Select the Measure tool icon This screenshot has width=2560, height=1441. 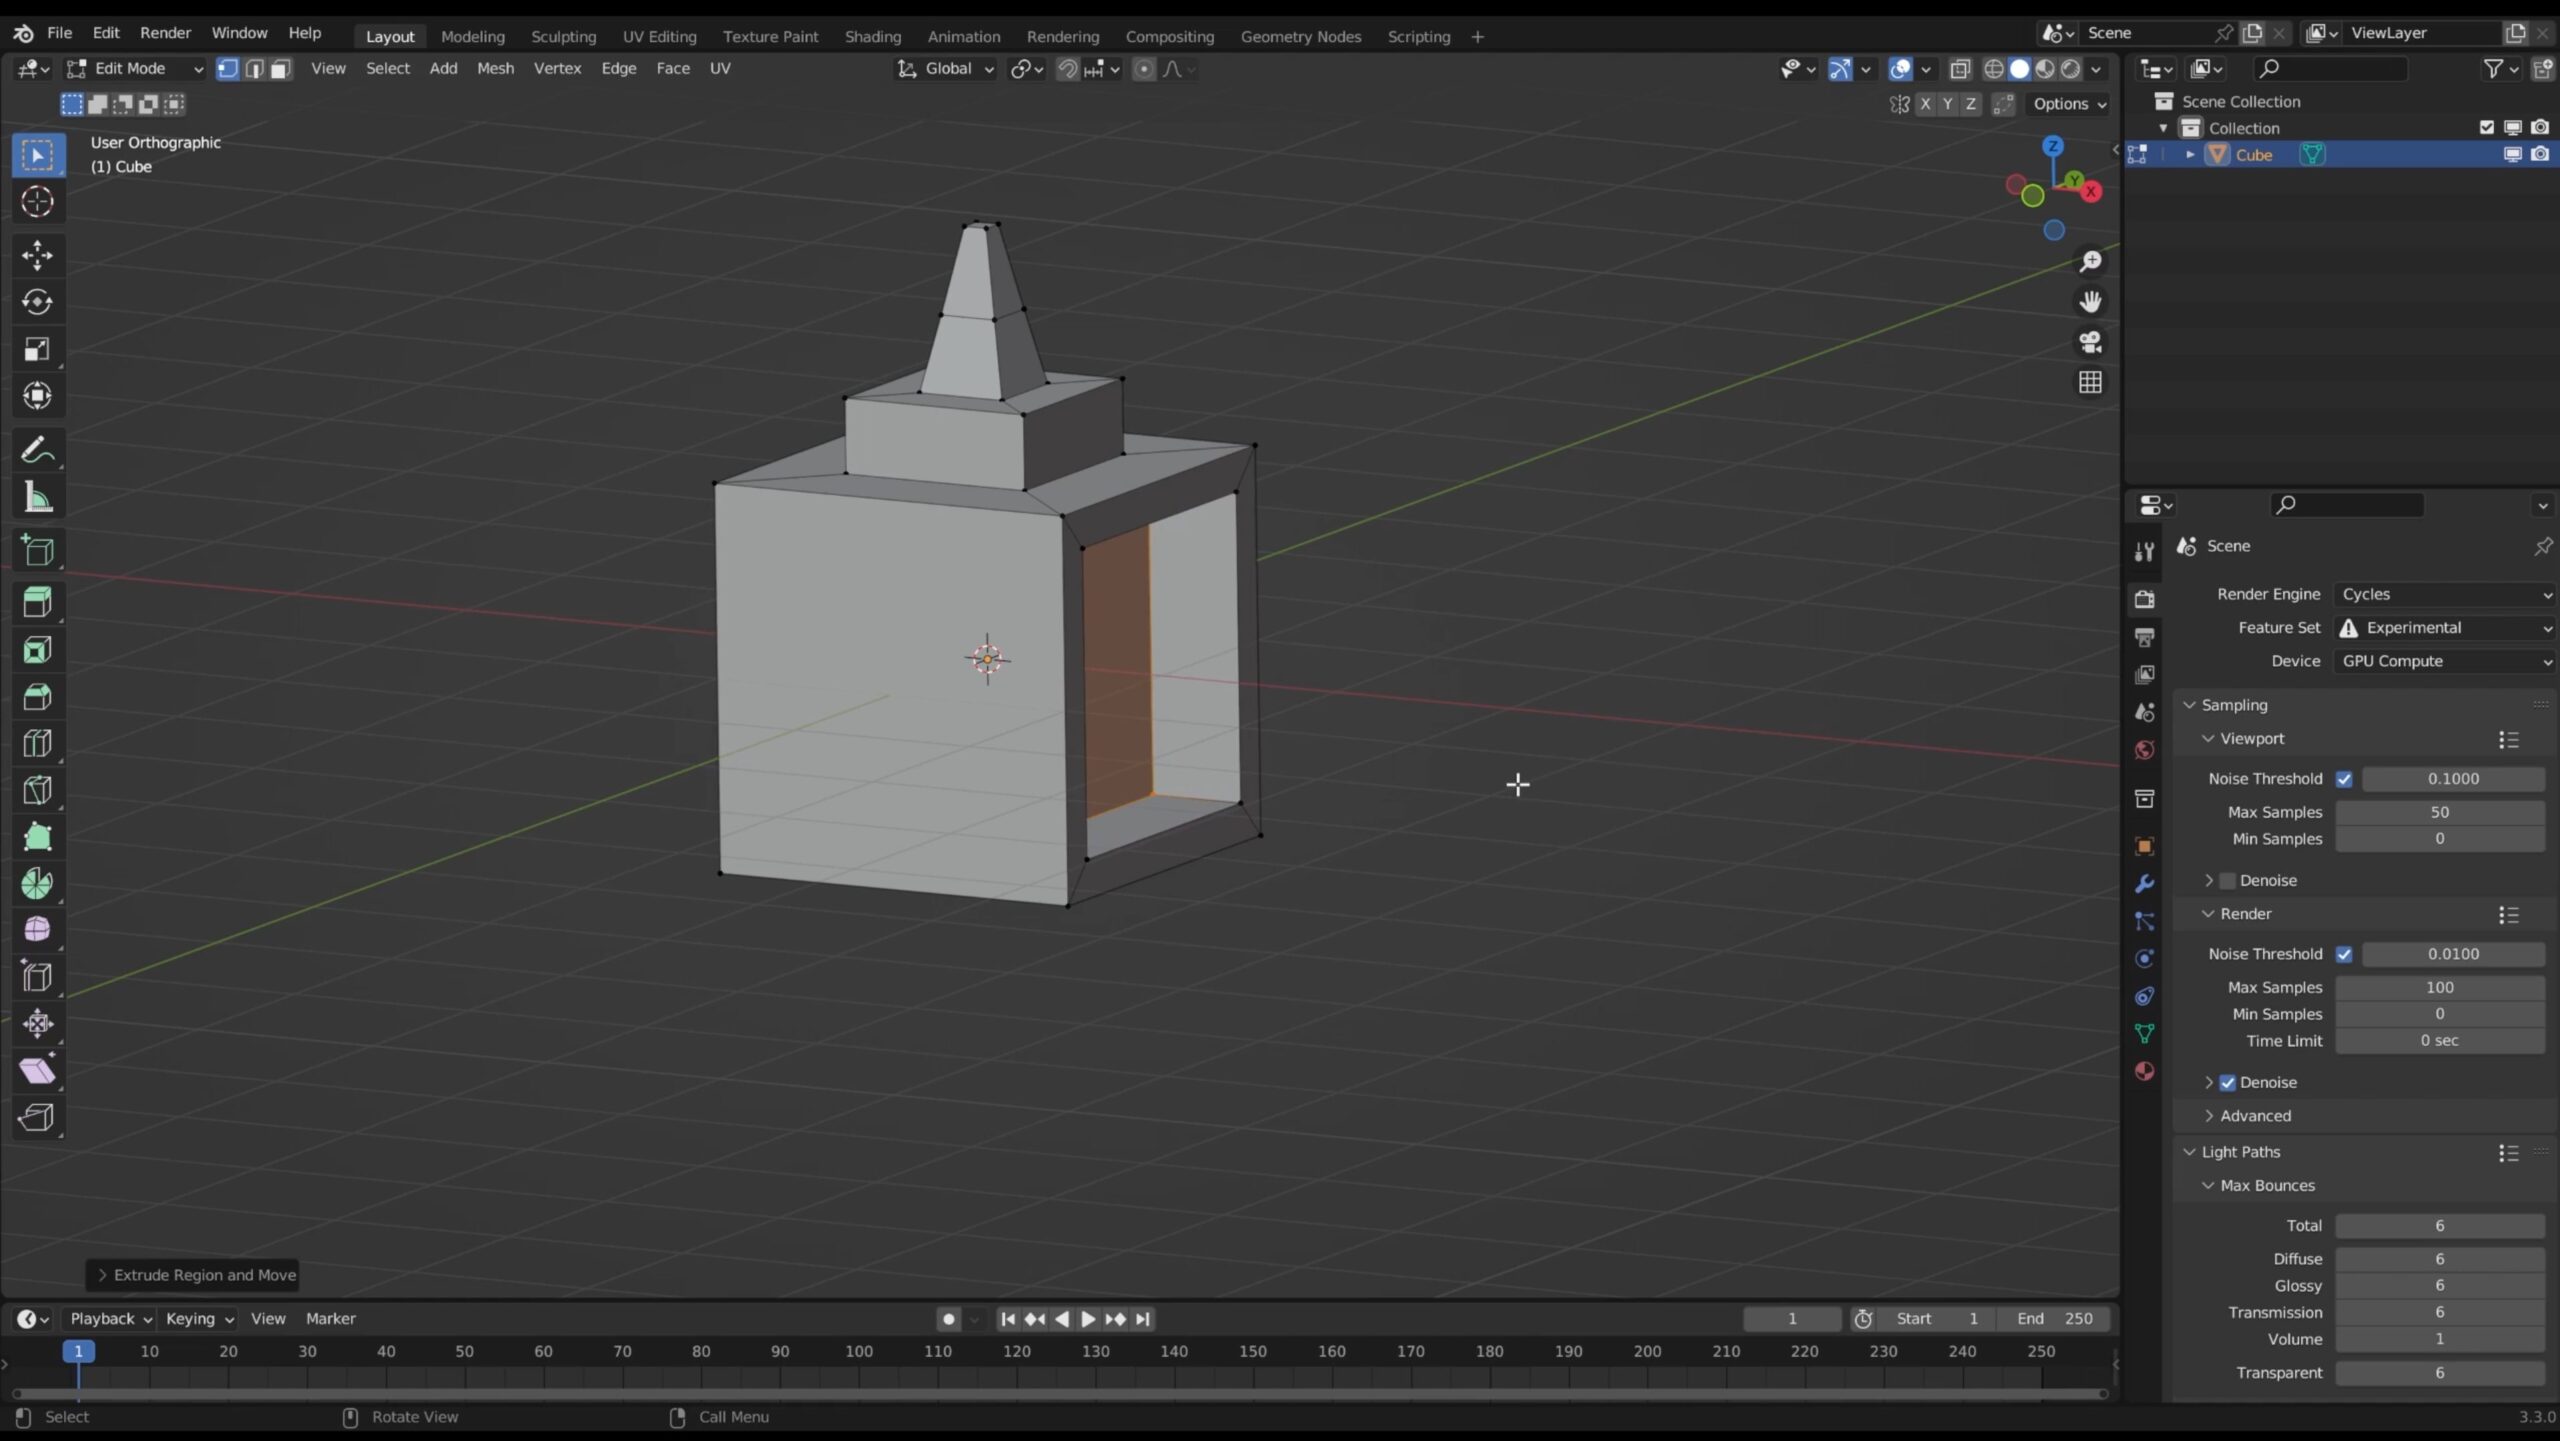click(39, 497)
